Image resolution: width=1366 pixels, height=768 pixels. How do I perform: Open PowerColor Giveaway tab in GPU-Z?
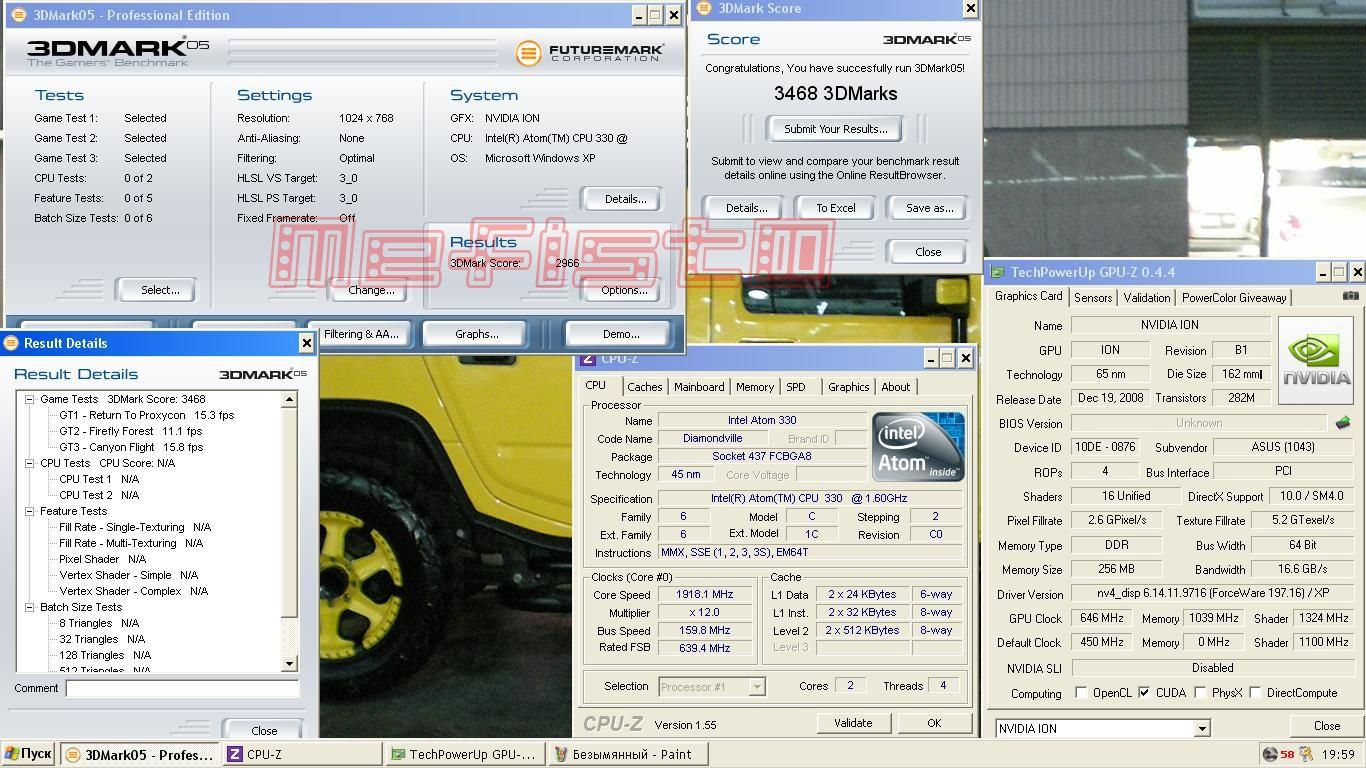pyautogui.click(x=1234, y=298)
